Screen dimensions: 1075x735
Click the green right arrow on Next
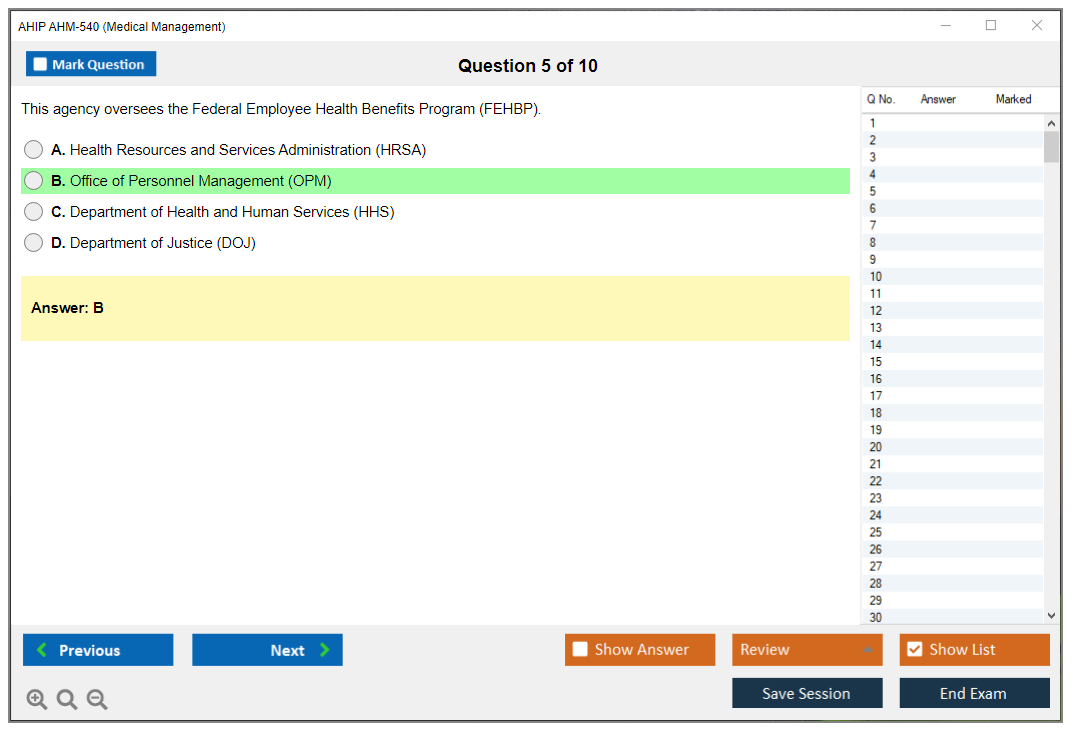pos(325,650)
